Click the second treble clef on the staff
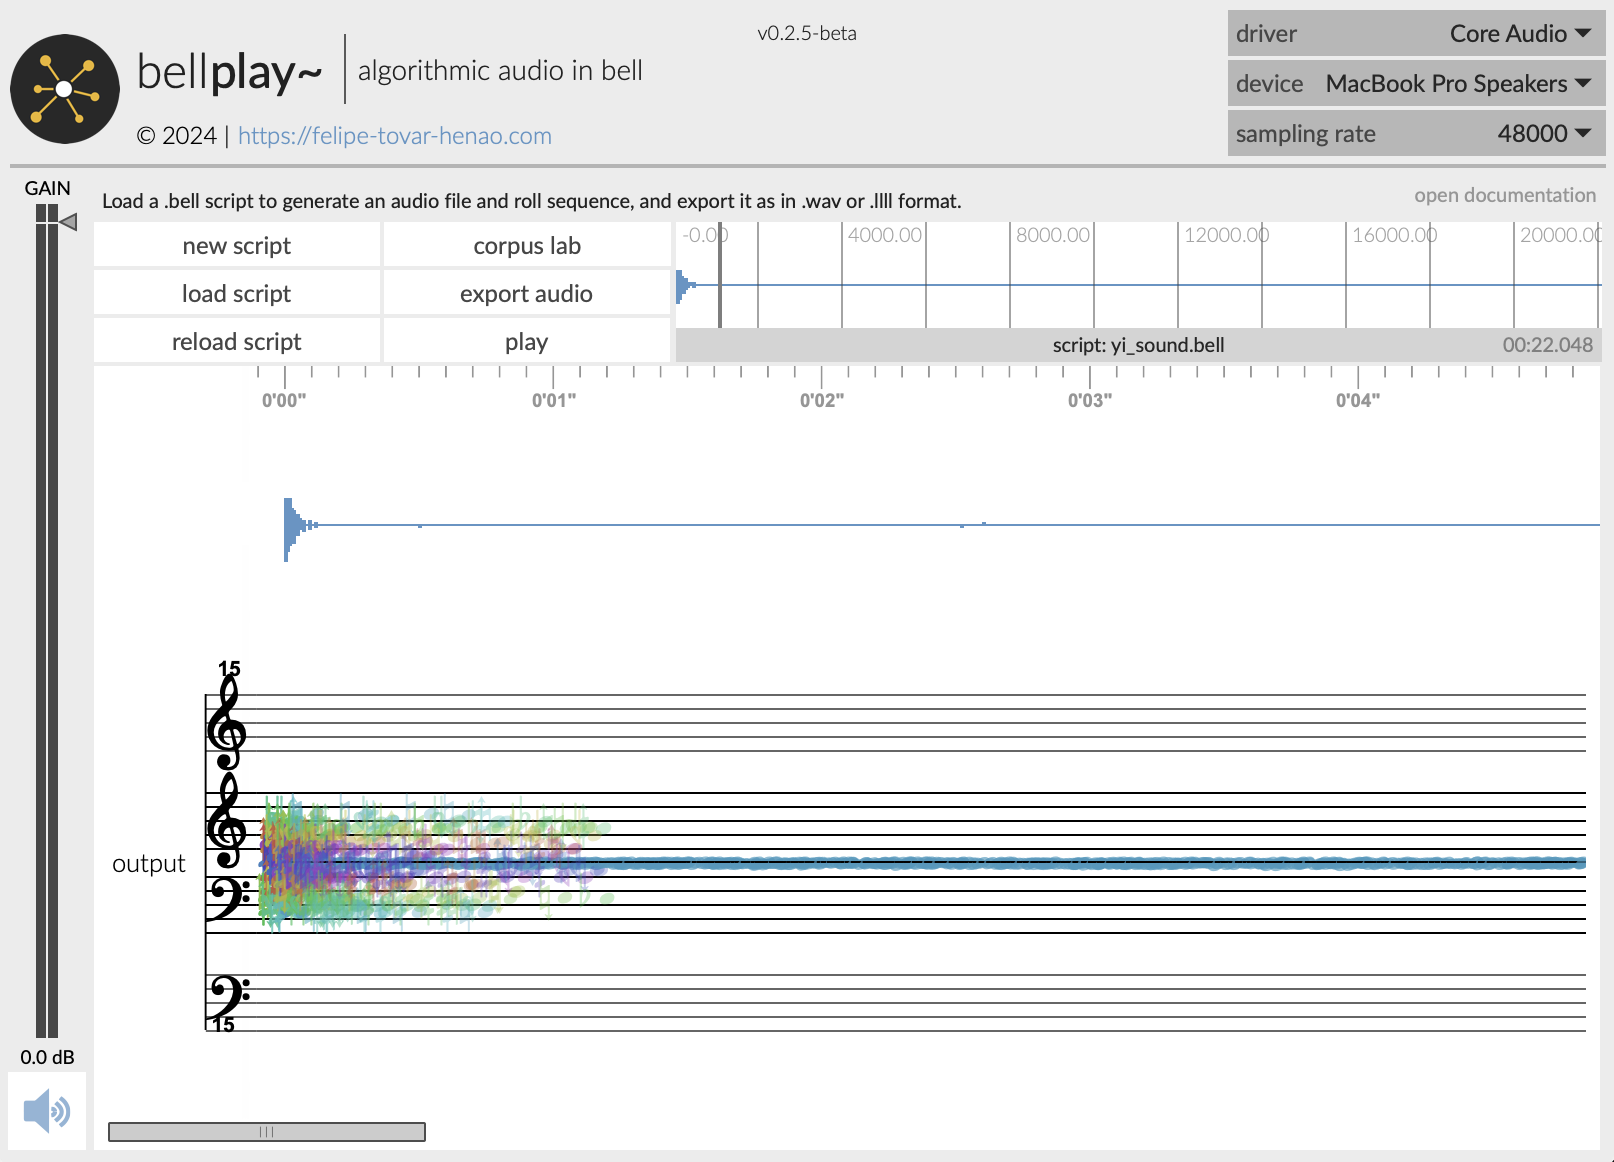 227,820
